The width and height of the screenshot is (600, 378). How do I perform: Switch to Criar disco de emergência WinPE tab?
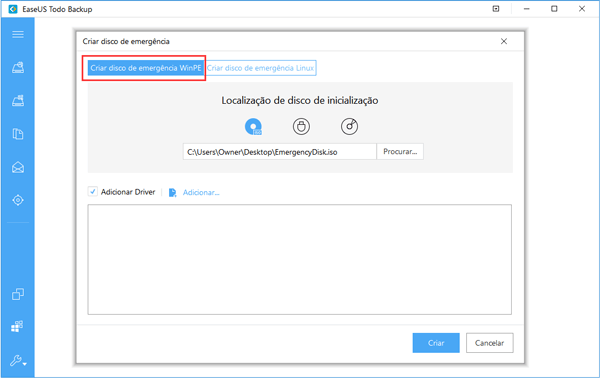pos(146,68)
